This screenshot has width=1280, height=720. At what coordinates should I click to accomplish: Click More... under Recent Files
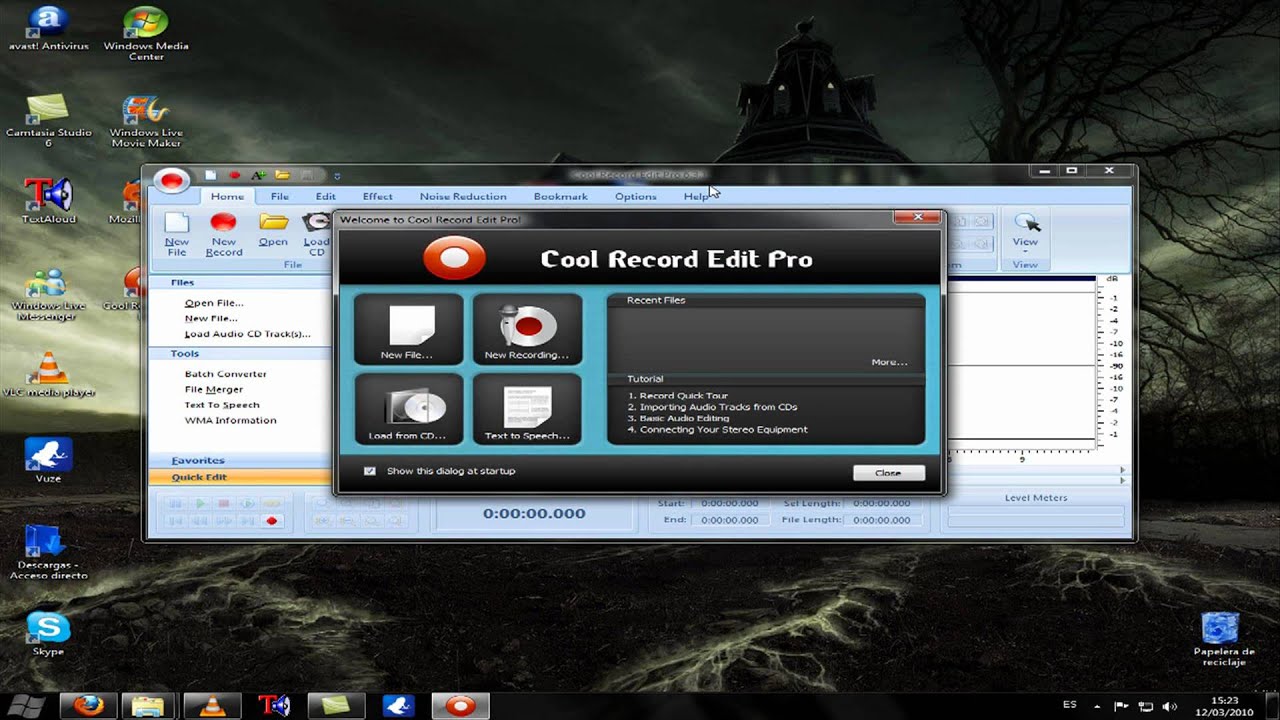(x=889, y=362)
